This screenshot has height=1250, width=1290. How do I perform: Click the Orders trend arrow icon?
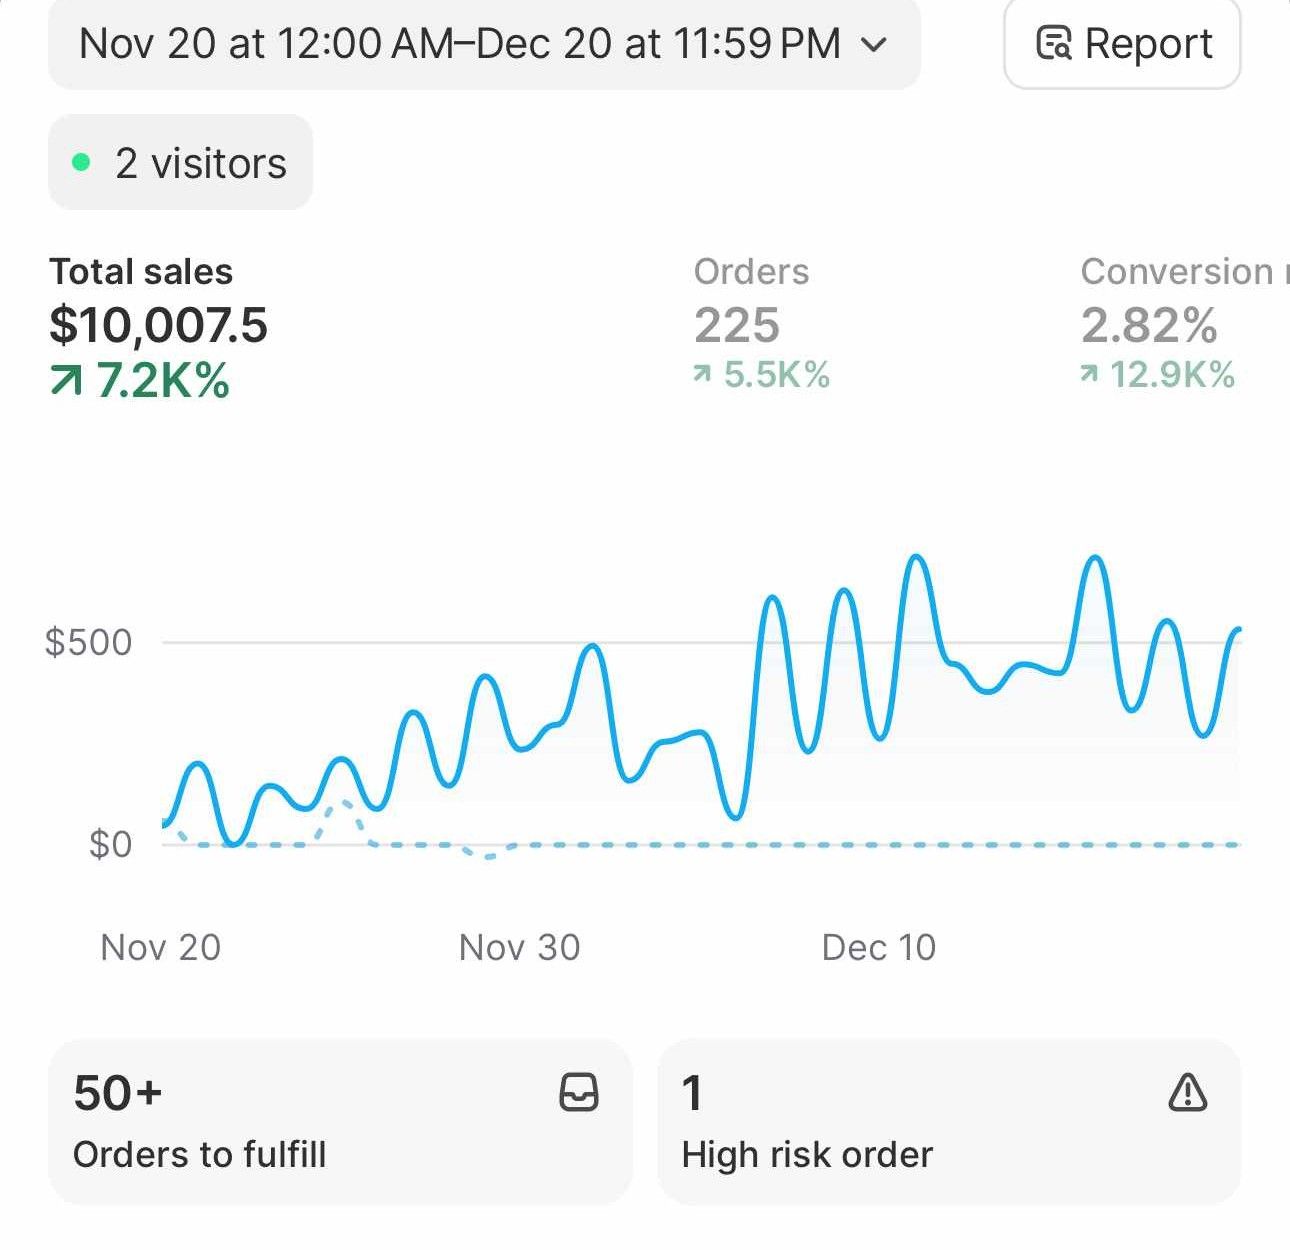702,376
